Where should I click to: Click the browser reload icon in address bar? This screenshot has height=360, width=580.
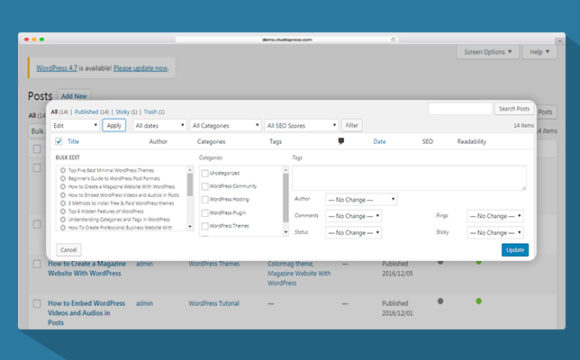[x=393, y=39]
